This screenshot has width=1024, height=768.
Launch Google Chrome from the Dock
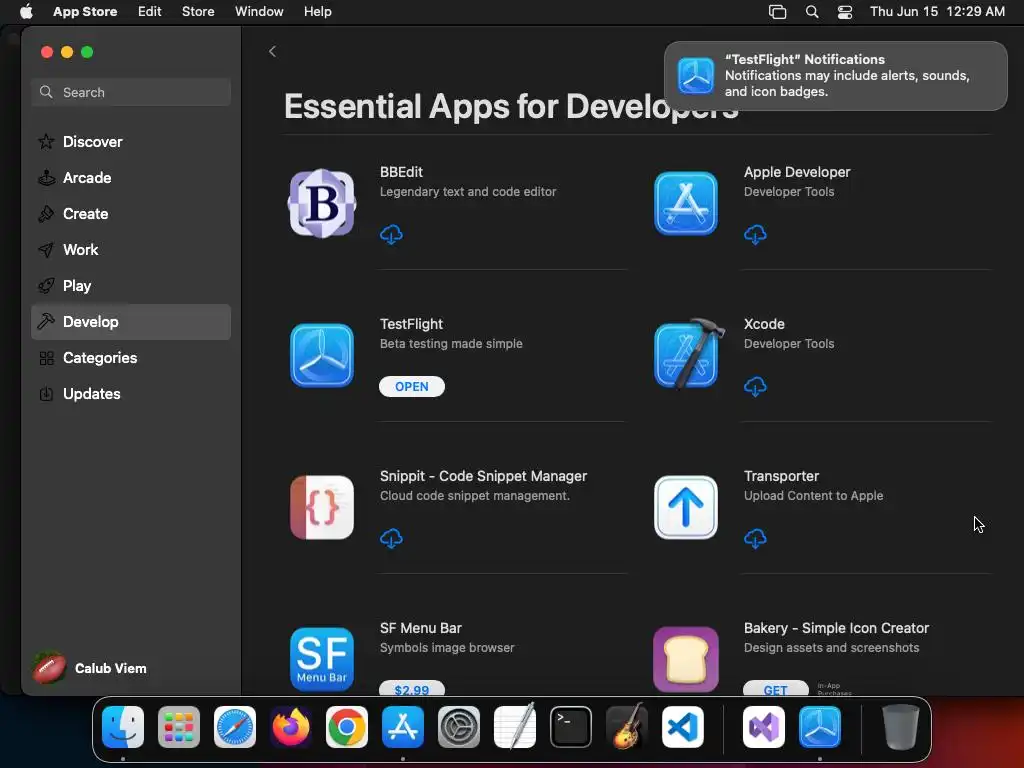coord(347,727)
